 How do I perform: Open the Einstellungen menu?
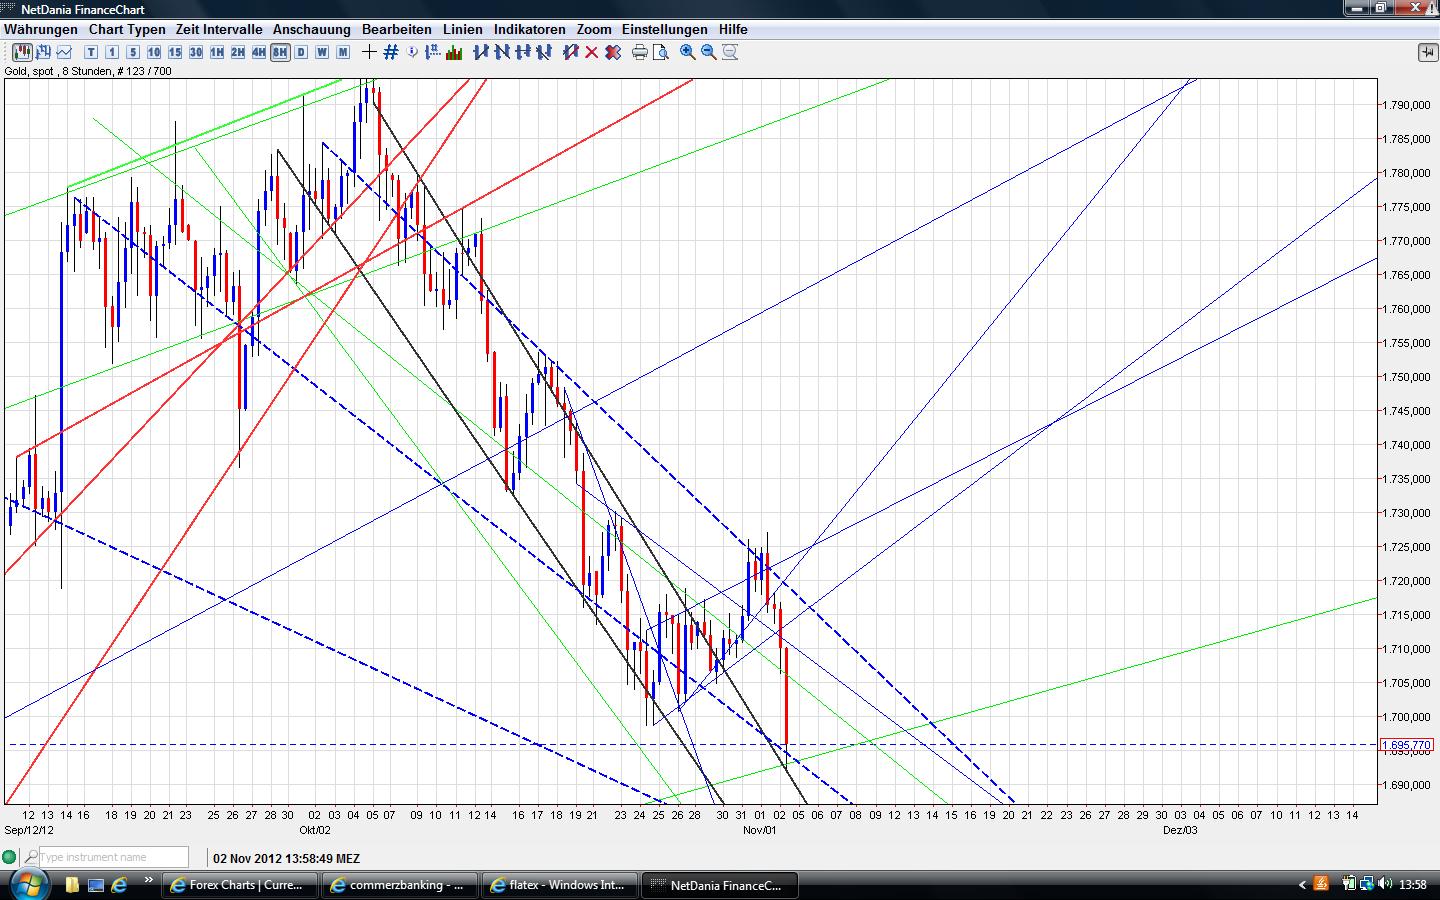click(665, 30)
